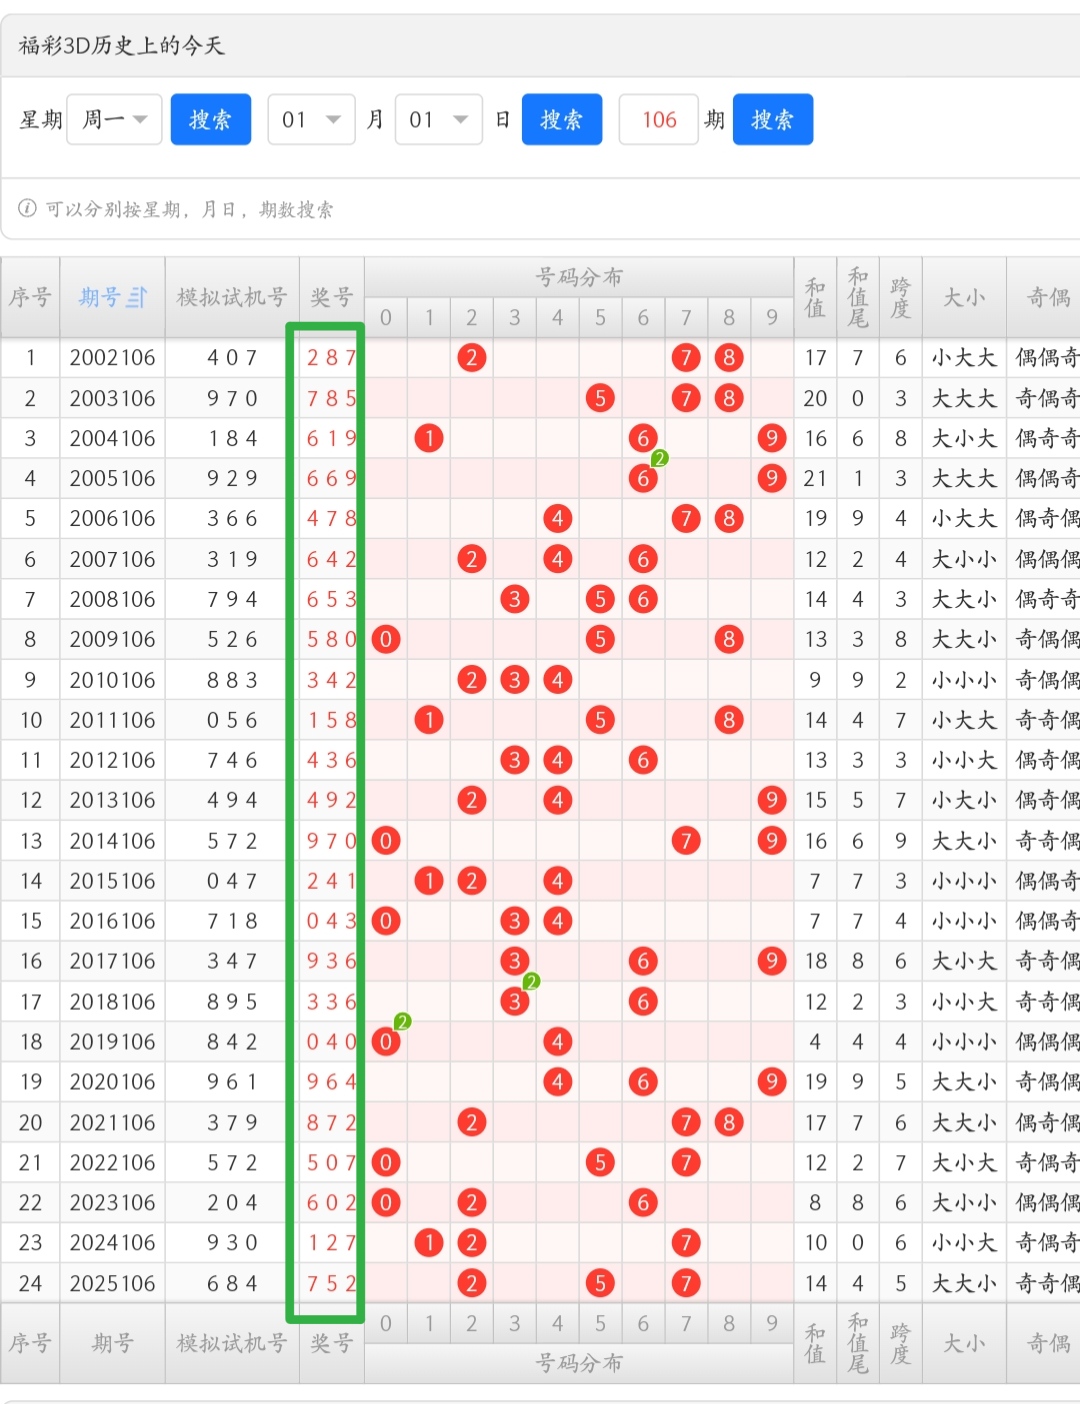Click red ball 9 in row 2020106
The height and width of the screenshot is (1404, 1080).
(x=771, y=1082)
